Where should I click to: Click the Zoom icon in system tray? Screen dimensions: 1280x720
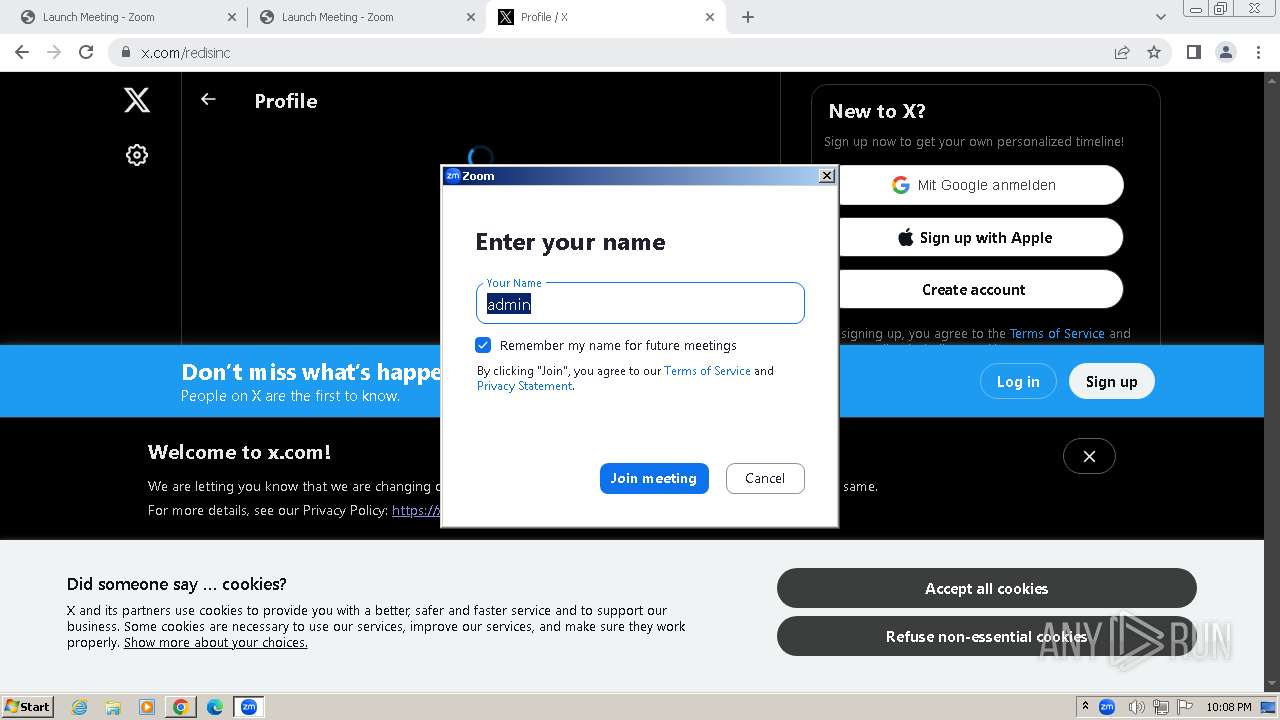pyautogui.click(x=1107, y=707)
